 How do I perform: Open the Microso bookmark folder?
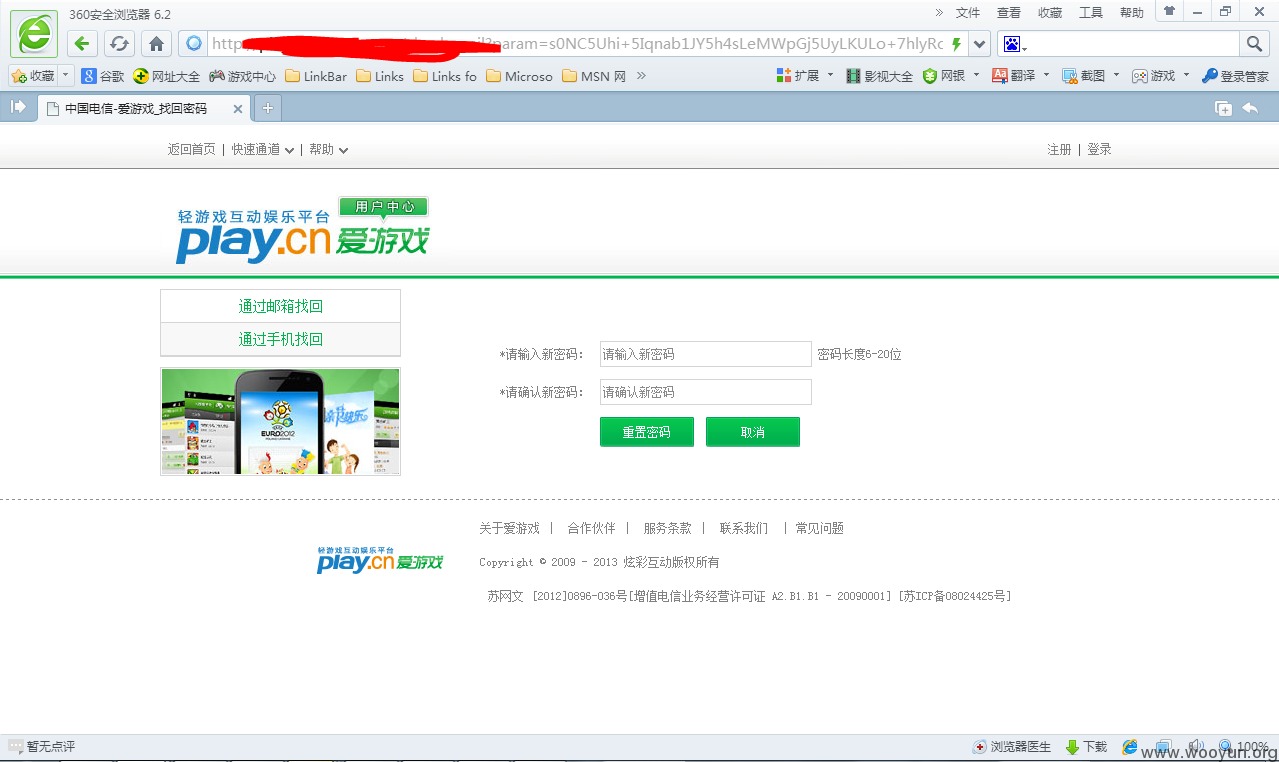[x=519, y=76]
